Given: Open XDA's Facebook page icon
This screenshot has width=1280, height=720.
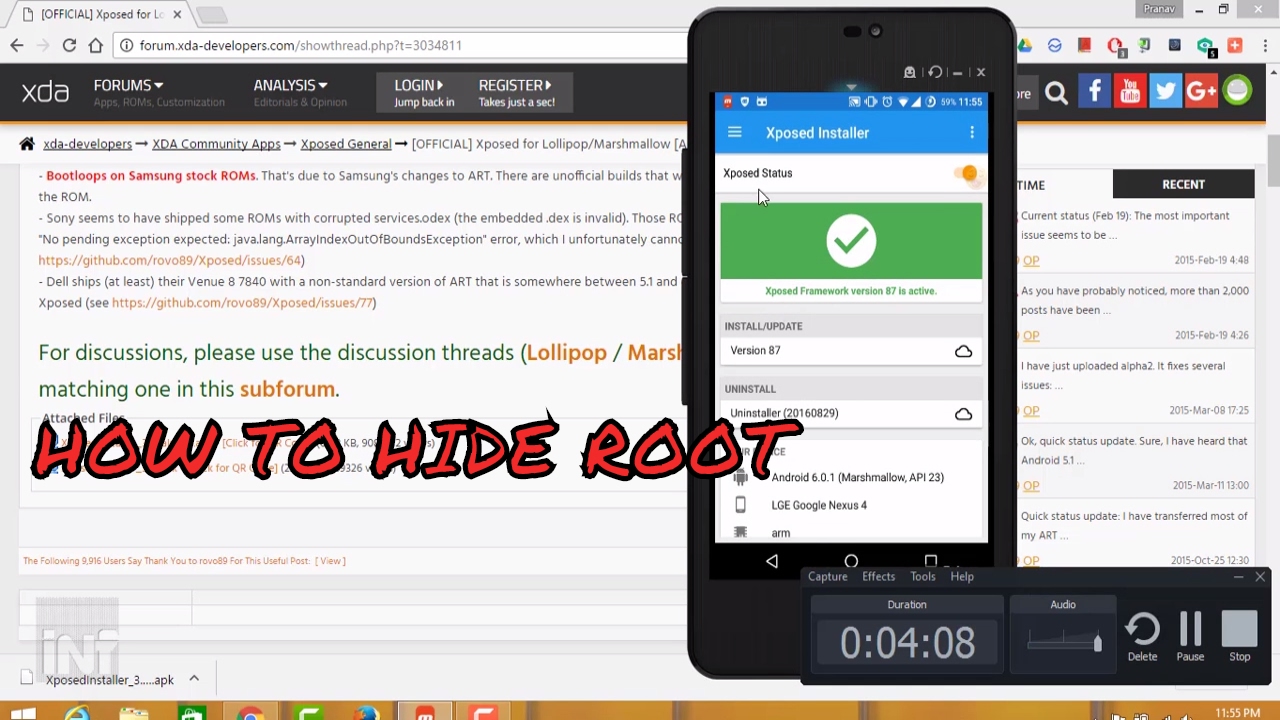Looking at the screenshot, I should pyautogui.click(x=1094, y=92).
